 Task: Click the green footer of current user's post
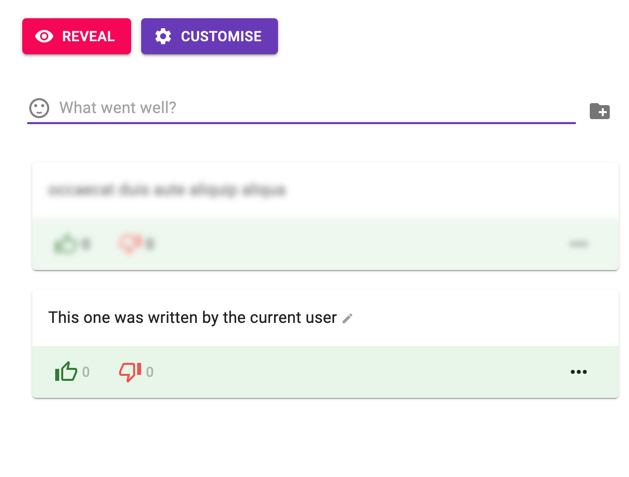tap(325, 372)
